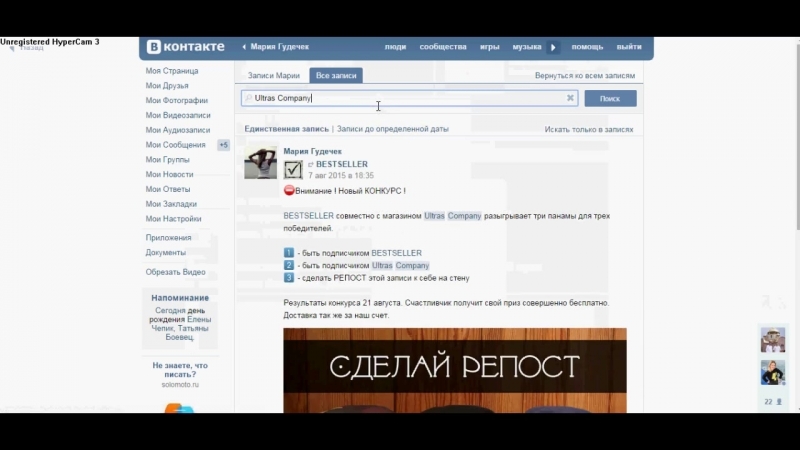
Task: Click Искать только в записях link
Action: tap(588, 130)
